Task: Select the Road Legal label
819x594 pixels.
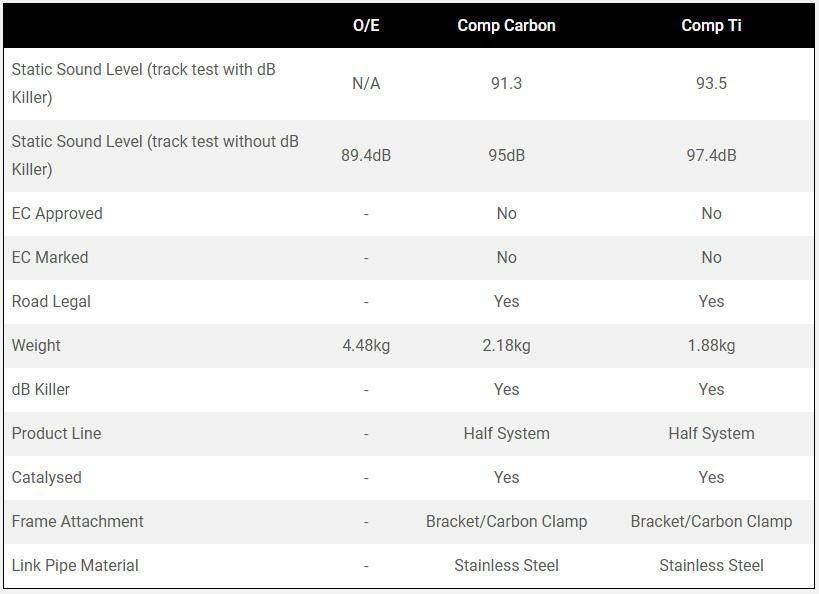Action: pyautogui.click(x=51, y=301)
